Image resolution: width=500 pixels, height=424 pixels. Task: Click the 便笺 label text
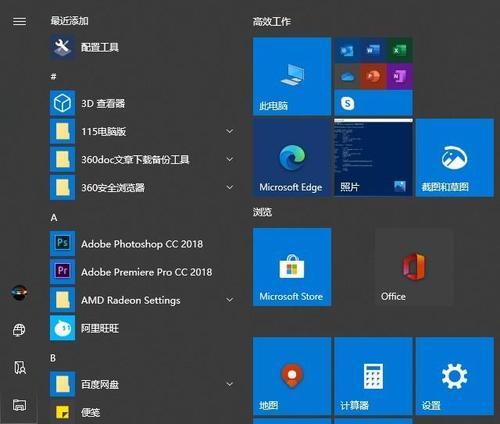91,413
